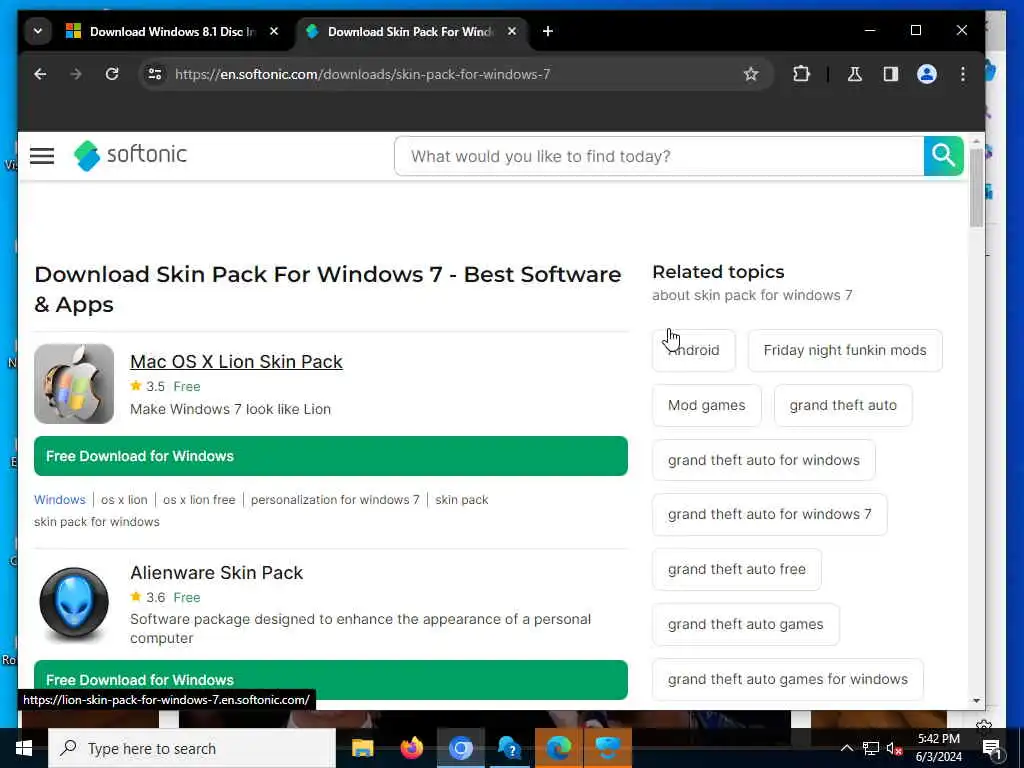
Task: Select the Mod games topic
Action: [707, 405]
